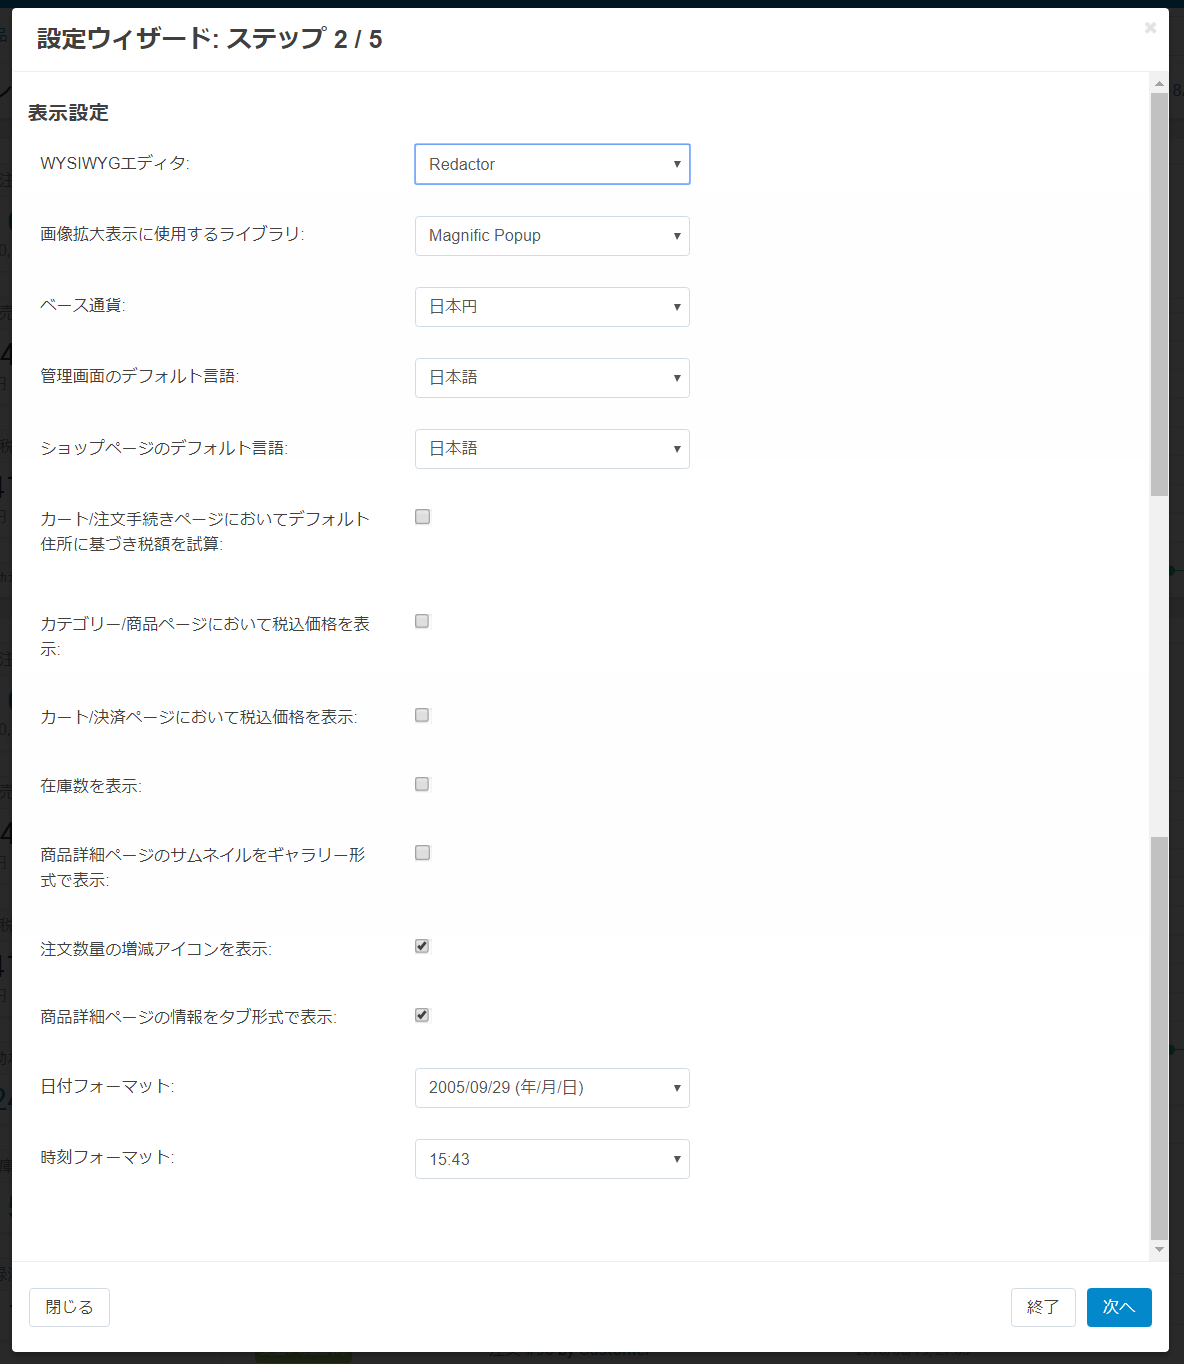This screenshot has height=1364, width=1184.
Task: Uncheck 注文数量の増減アイコンを表示
Action: coord(422,946)
